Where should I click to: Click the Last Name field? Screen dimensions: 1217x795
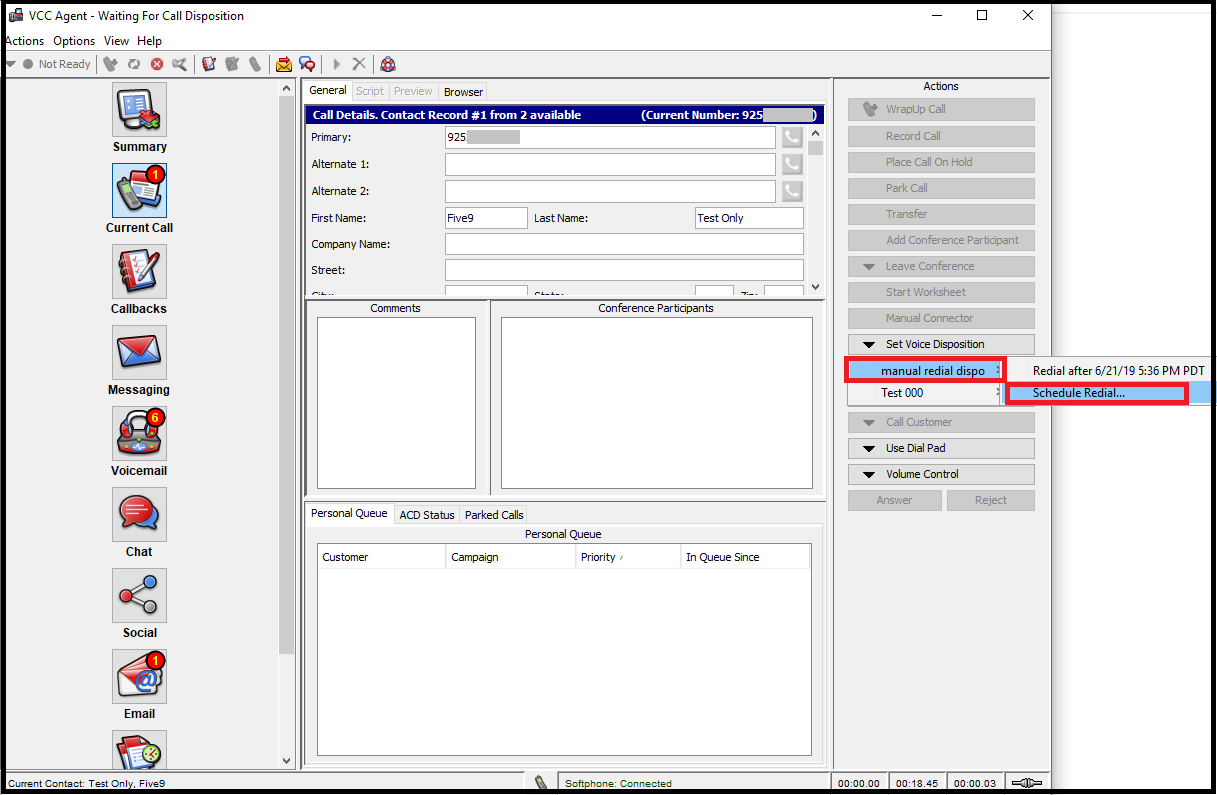(x=749, y=218)
